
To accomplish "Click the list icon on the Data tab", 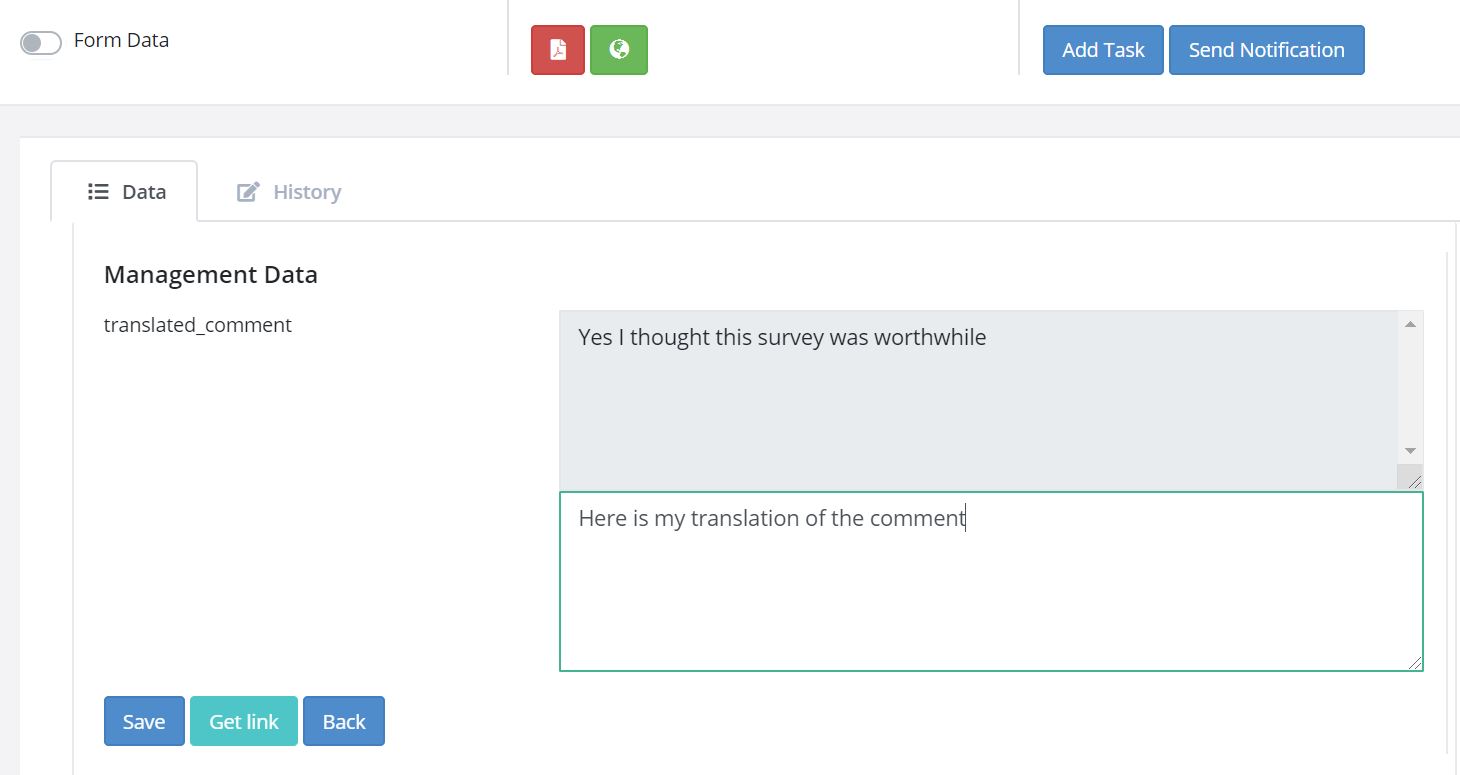I will click(97, 191).
